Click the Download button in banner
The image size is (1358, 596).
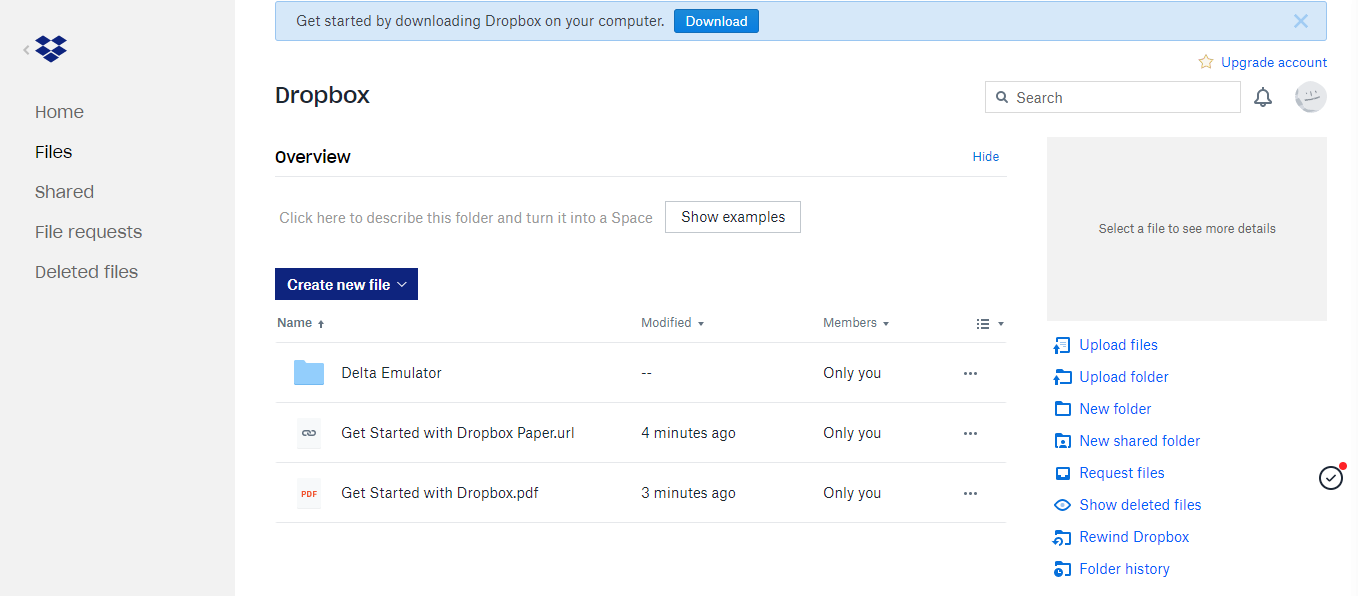(716, 21)
